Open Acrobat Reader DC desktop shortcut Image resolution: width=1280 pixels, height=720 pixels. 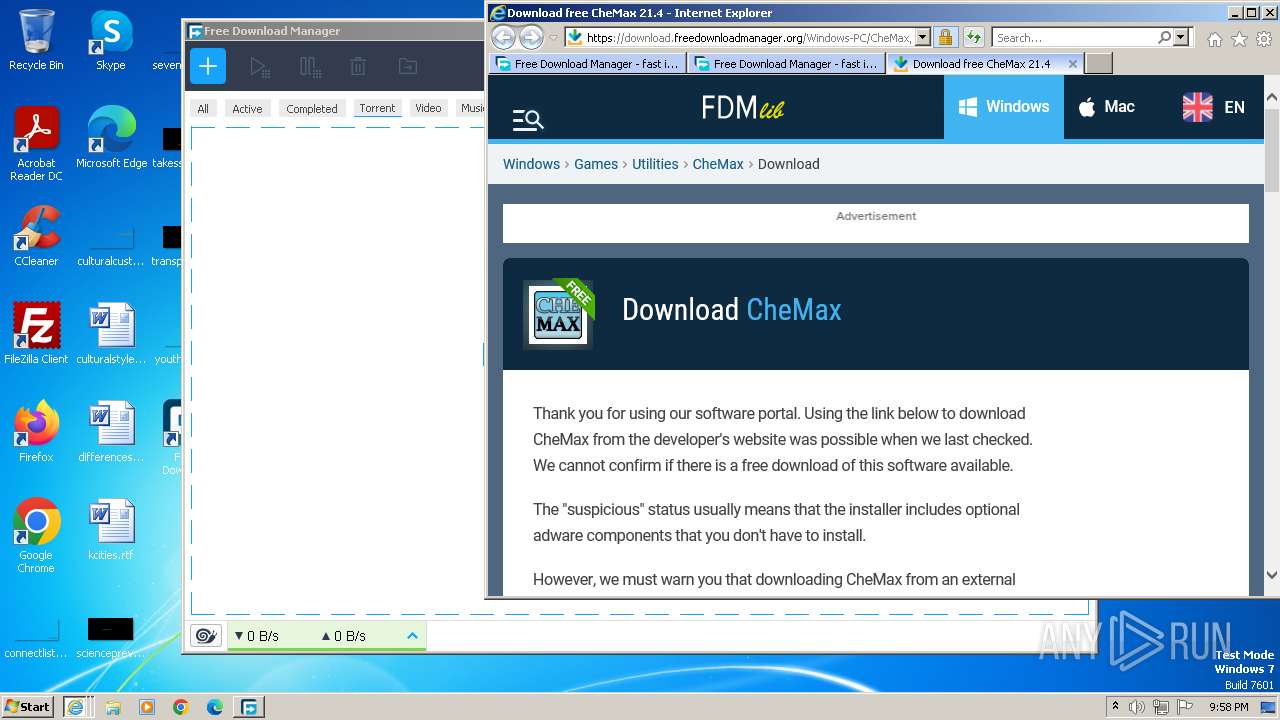36,144
